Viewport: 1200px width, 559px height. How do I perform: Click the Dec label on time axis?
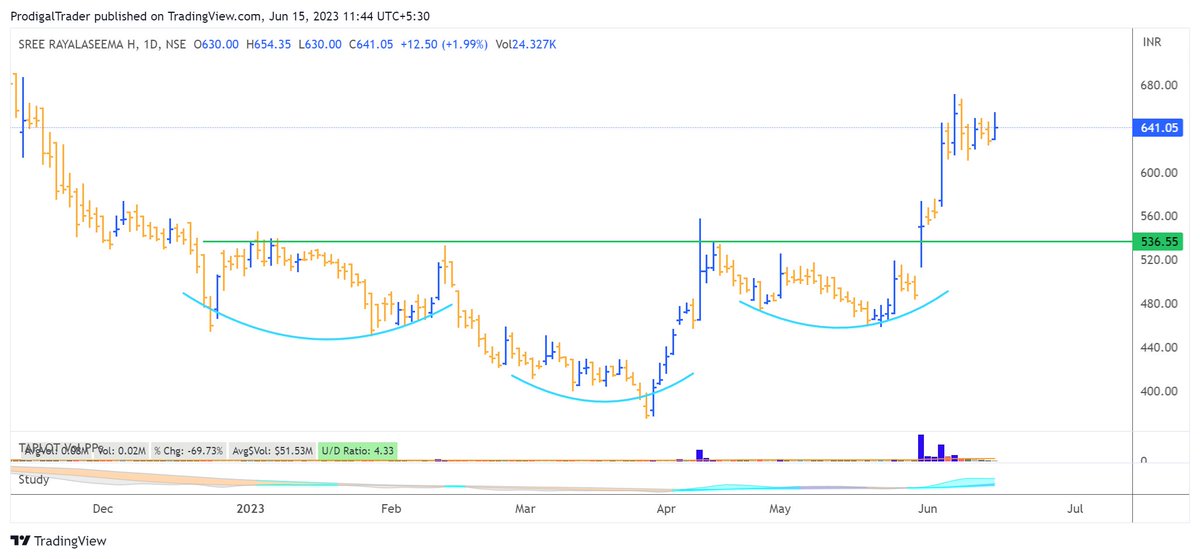tap(103, 509)
